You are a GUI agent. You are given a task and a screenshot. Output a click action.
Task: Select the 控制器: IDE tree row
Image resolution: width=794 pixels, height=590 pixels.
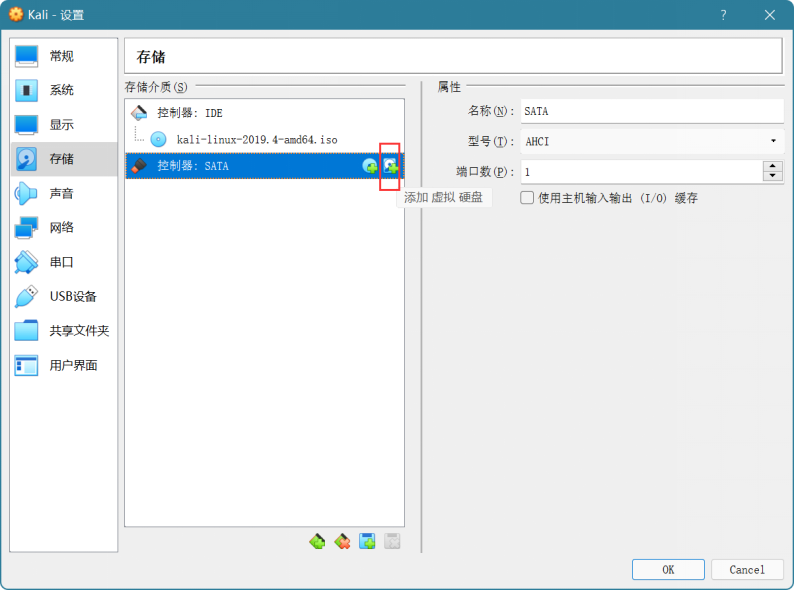(264, 113)
